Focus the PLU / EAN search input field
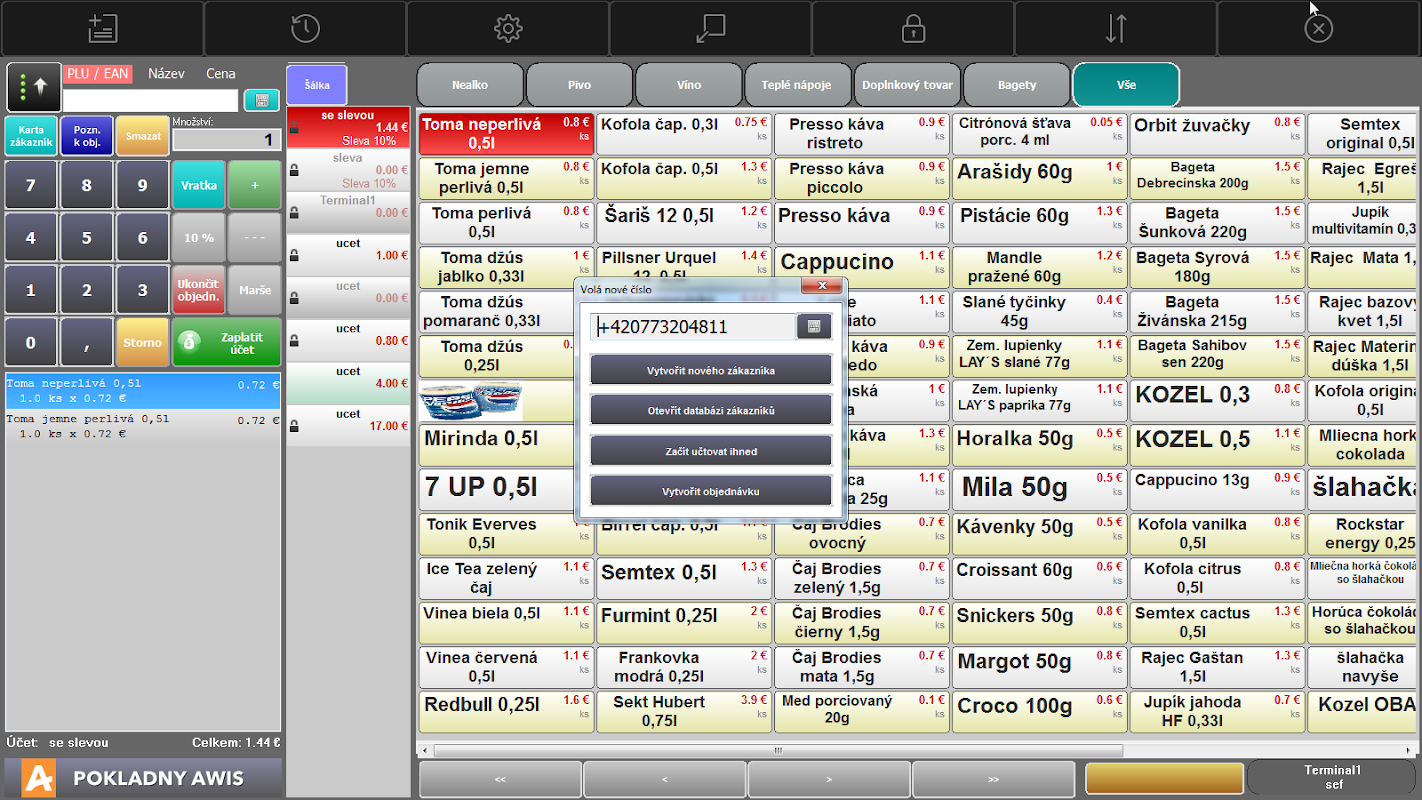This screenshot has width=1422, height=800. 151,100
